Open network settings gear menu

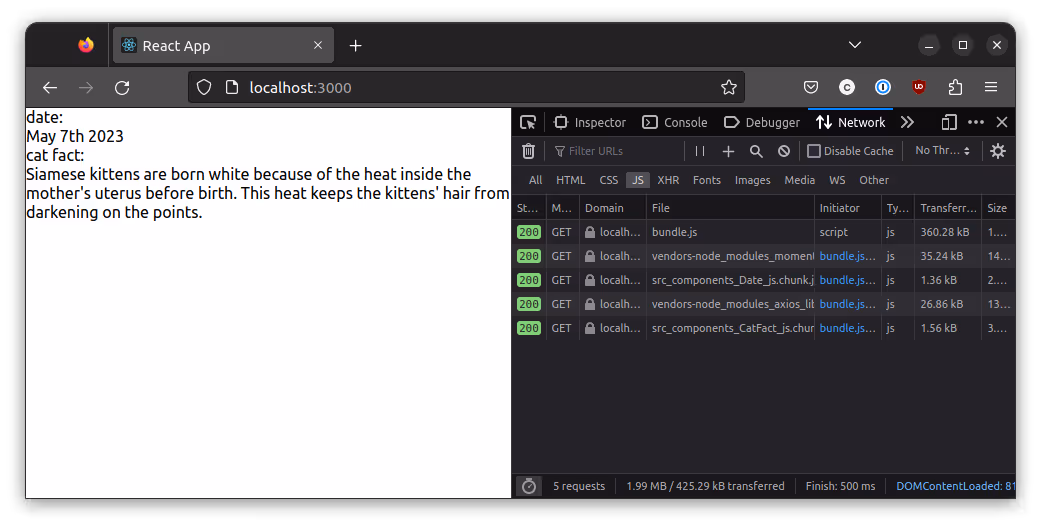click(997, 151)
